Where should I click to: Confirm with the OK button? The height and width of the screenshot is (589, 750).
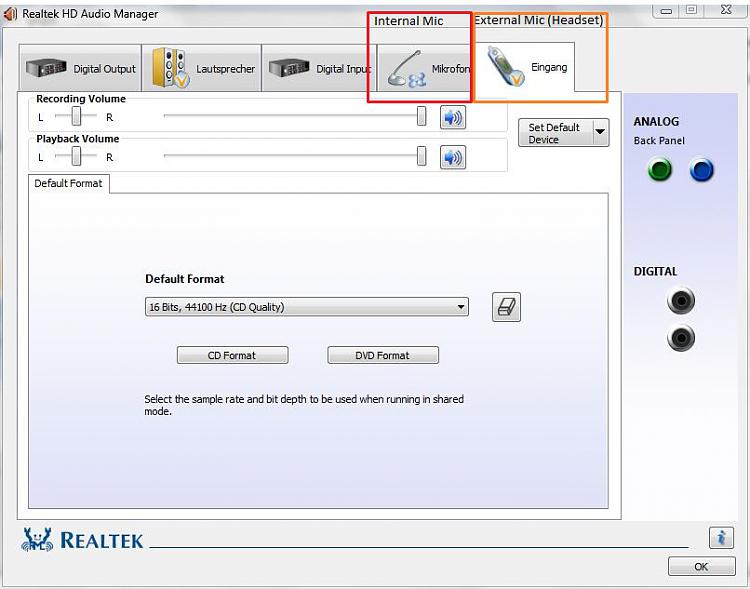point(701,567)
